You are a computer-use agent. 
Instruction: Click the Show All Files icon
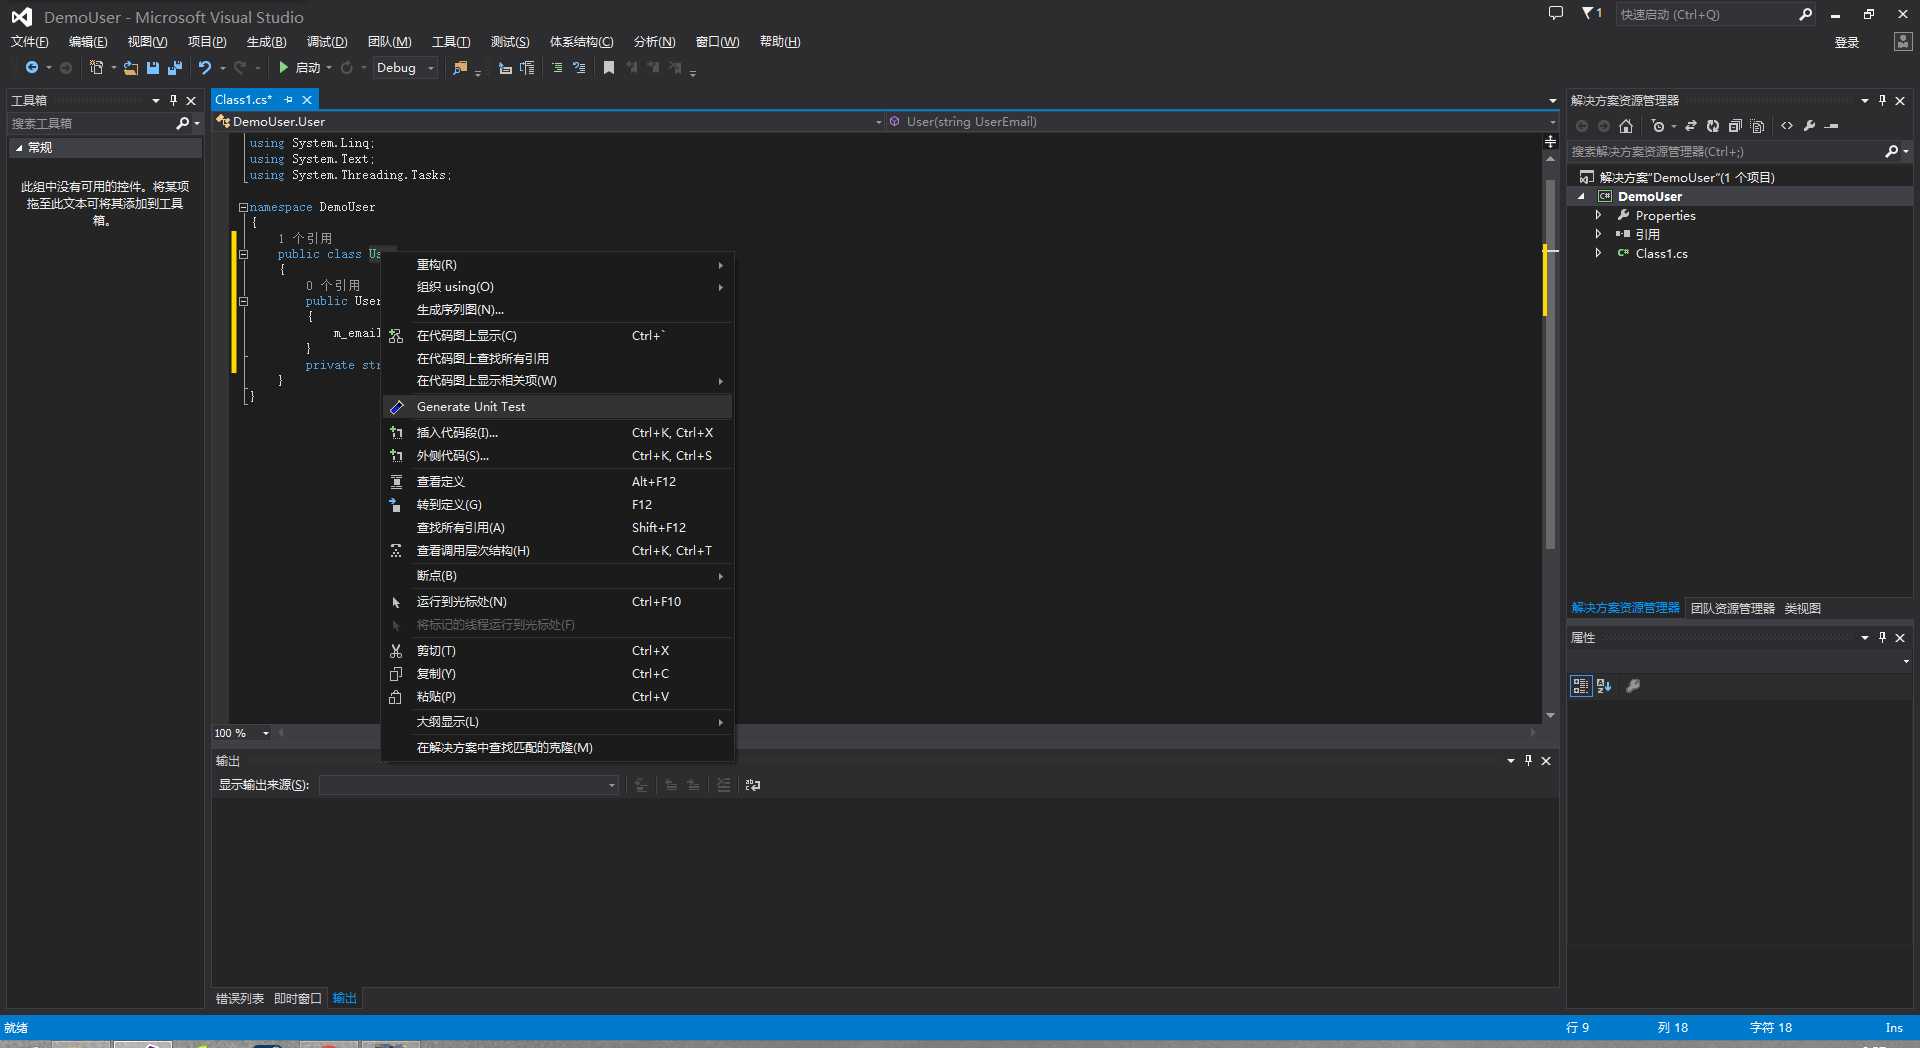1757,126
